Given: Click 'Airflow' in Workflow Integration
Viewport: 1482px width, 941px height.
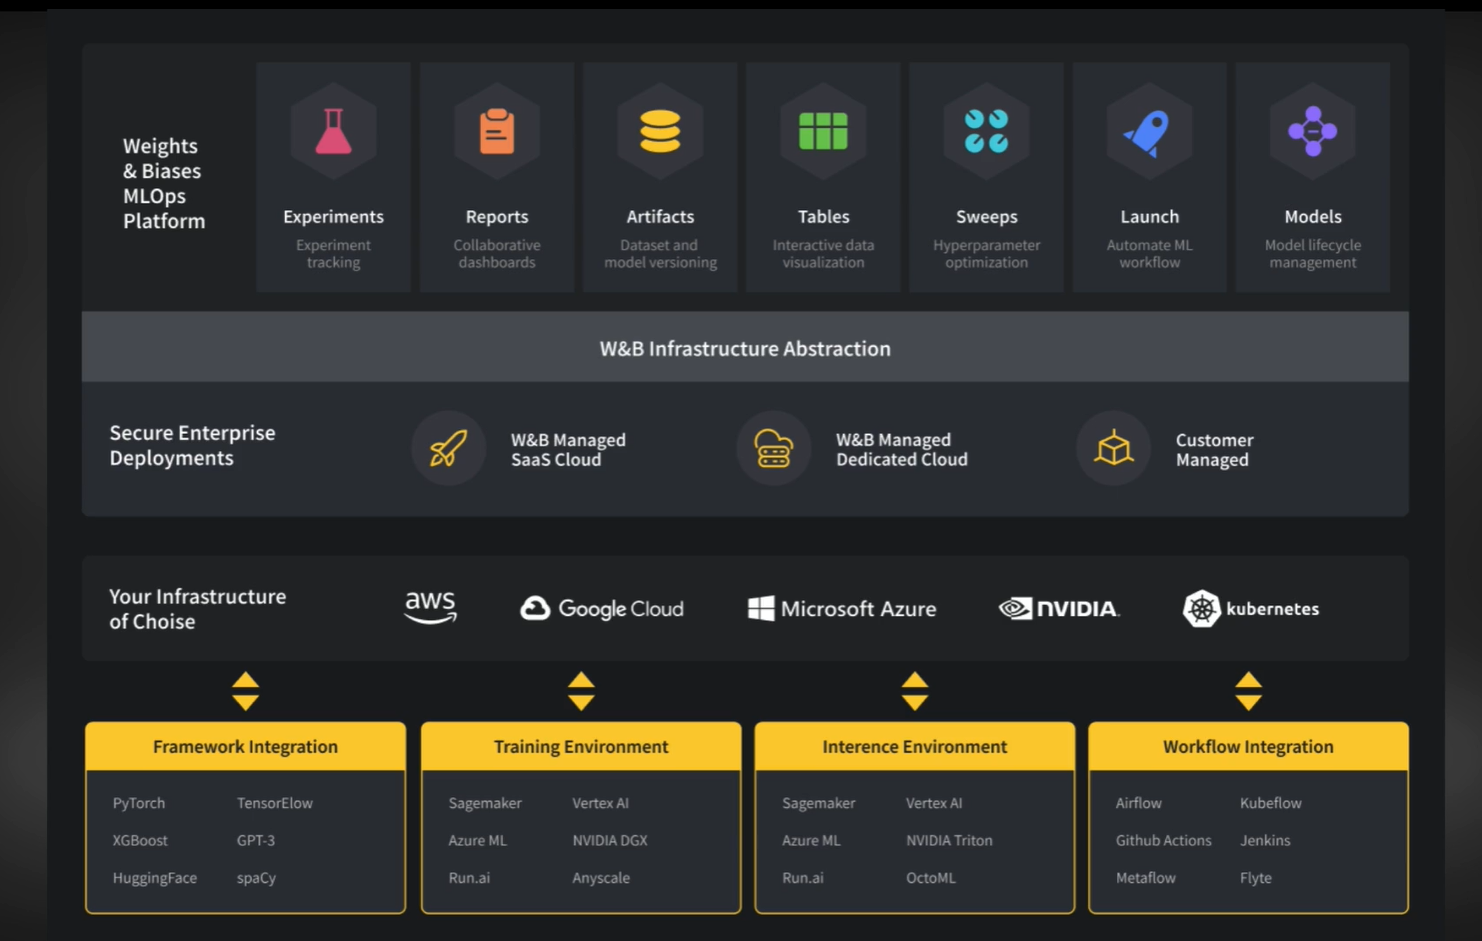Looking at the screenshot, I should point(1139,803).
